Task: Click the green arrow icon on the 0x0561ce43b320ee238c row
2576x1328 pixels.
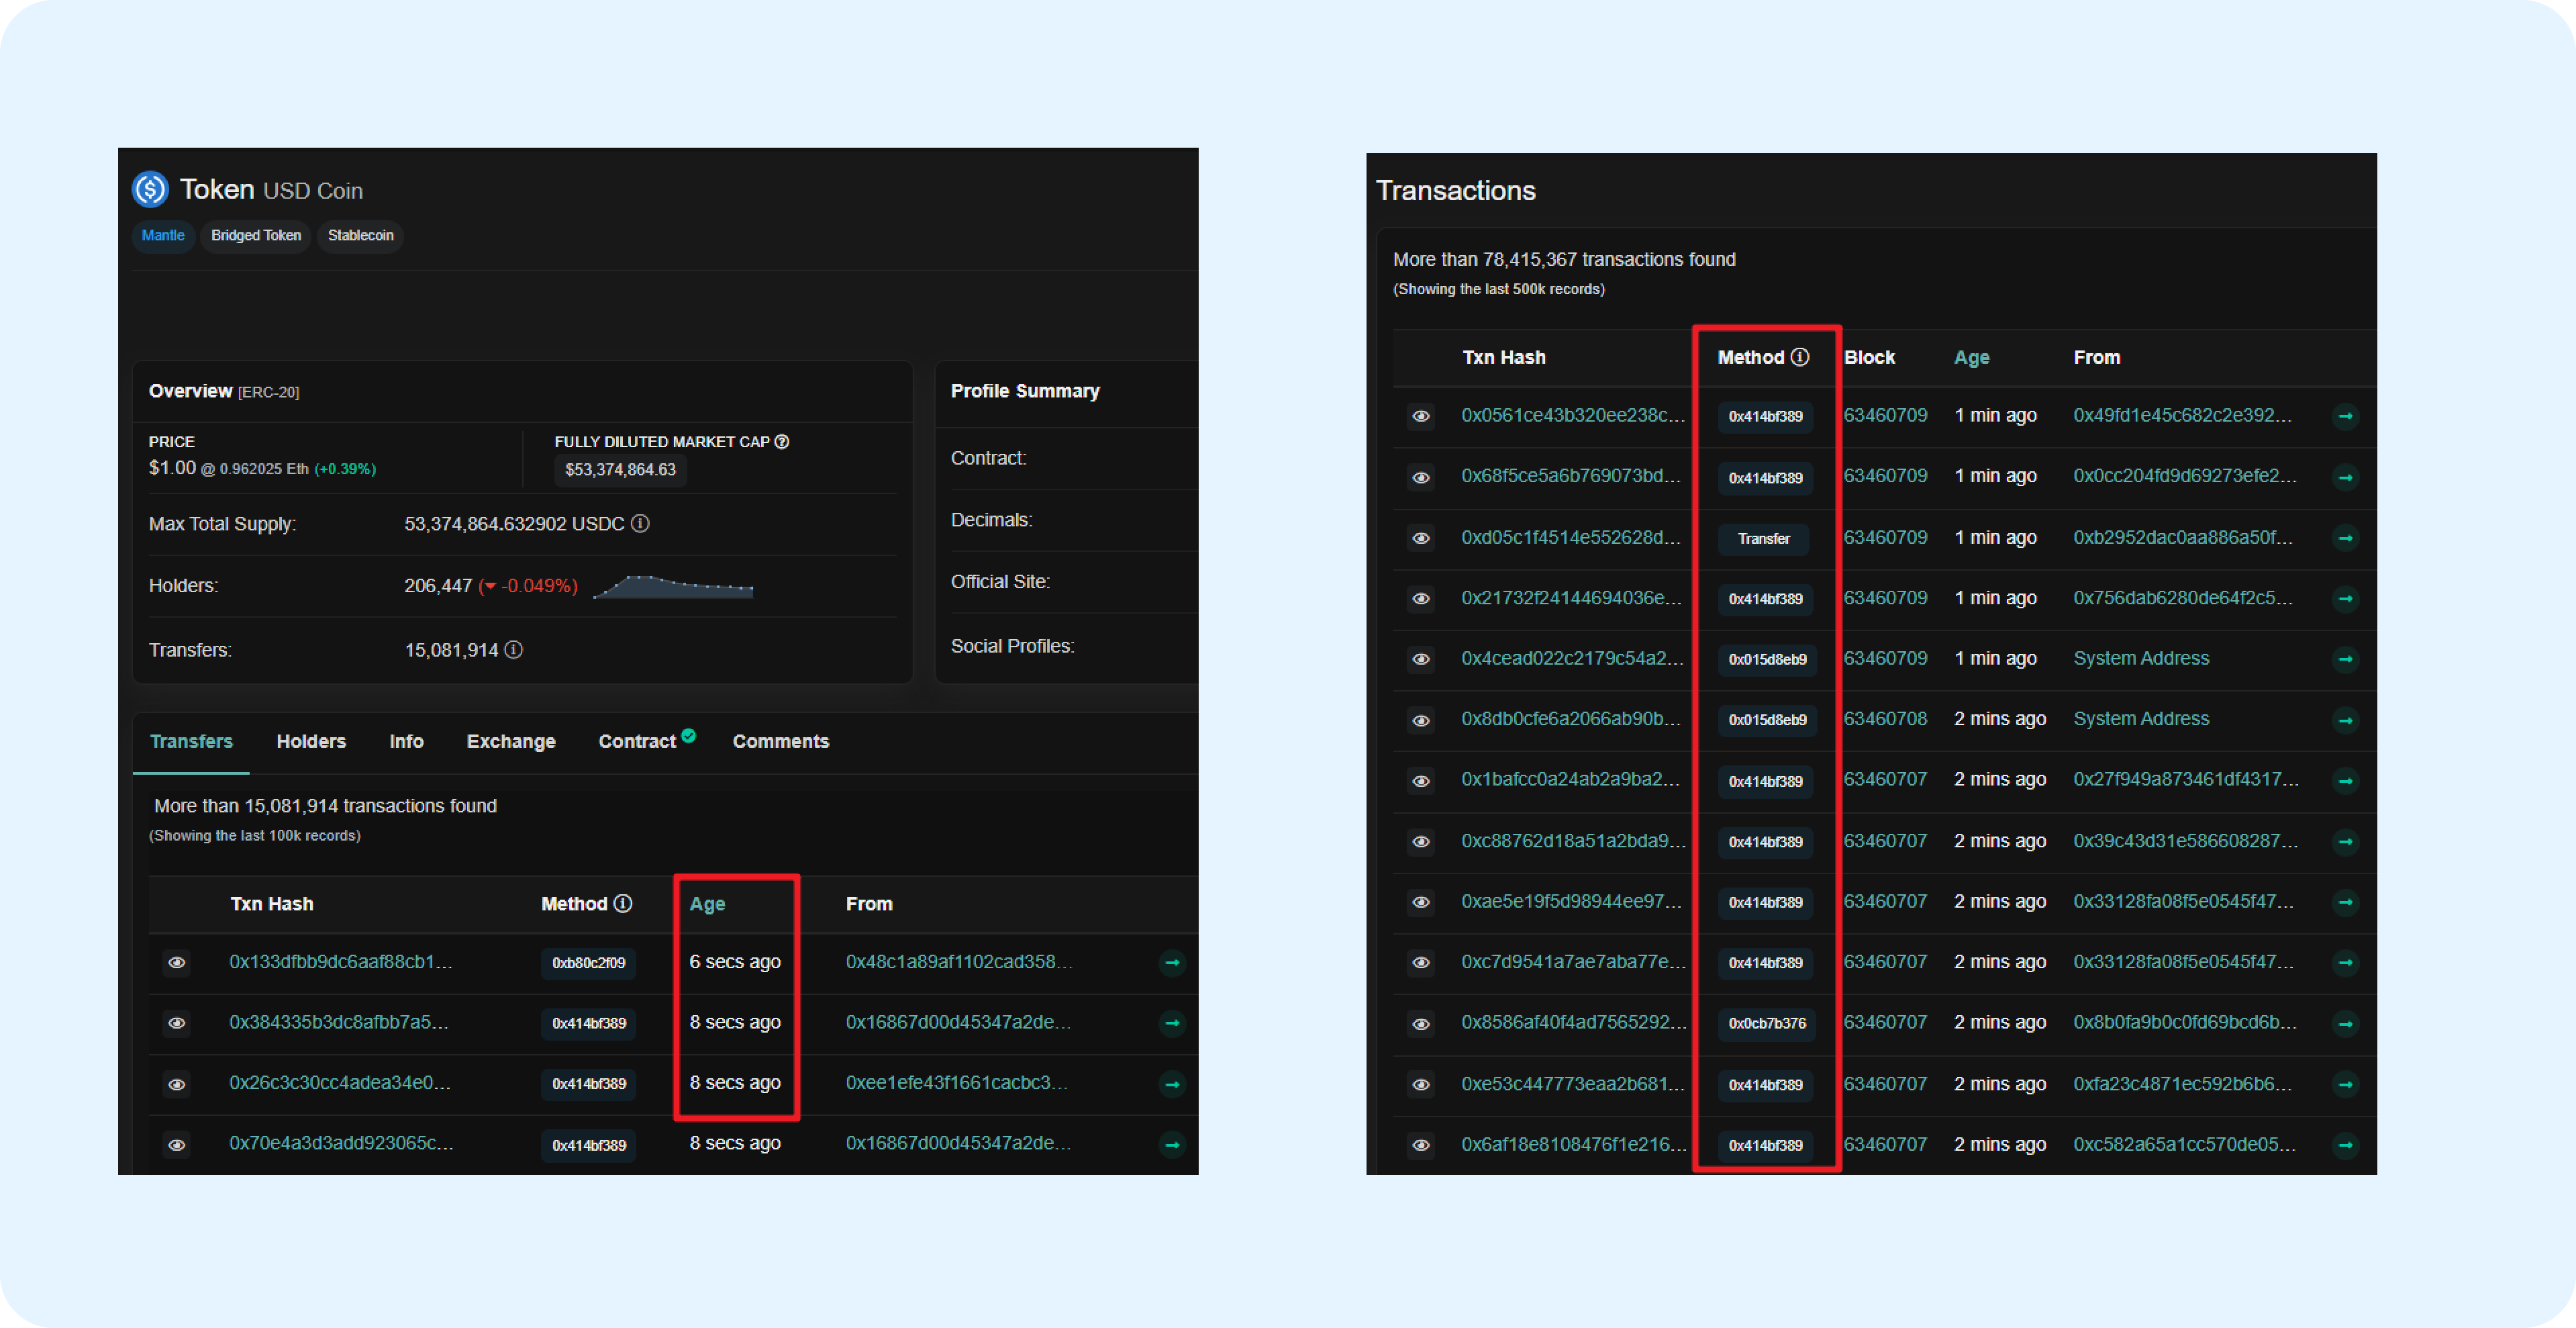Action: [2345, 416]
